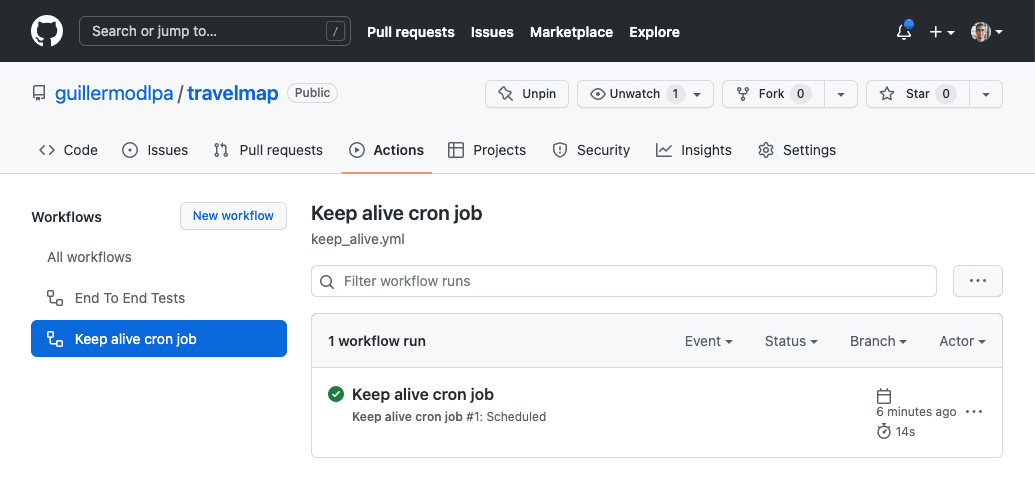Open the notifications bell
1035x495 pixels.
click(904, 32)
